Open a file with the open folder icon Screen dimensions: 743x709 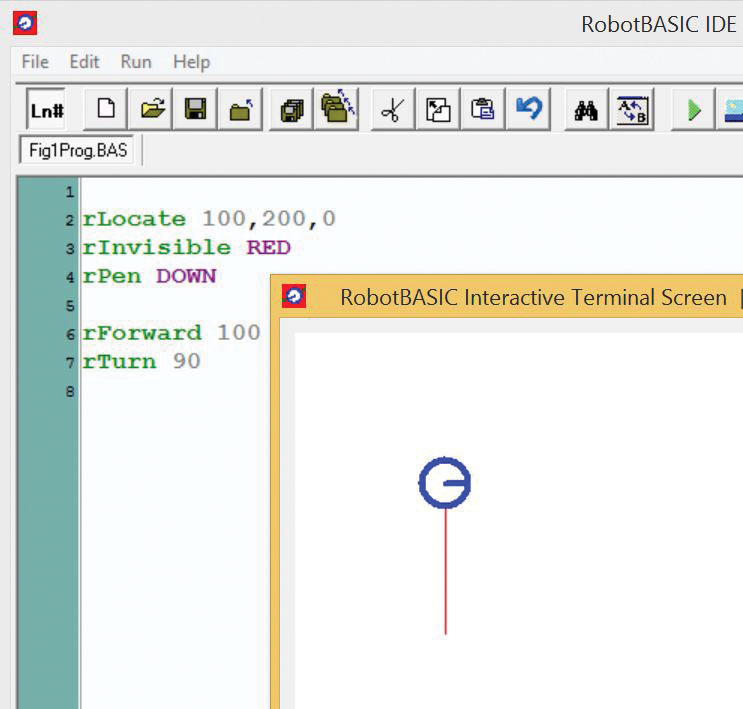click(151, 109)
